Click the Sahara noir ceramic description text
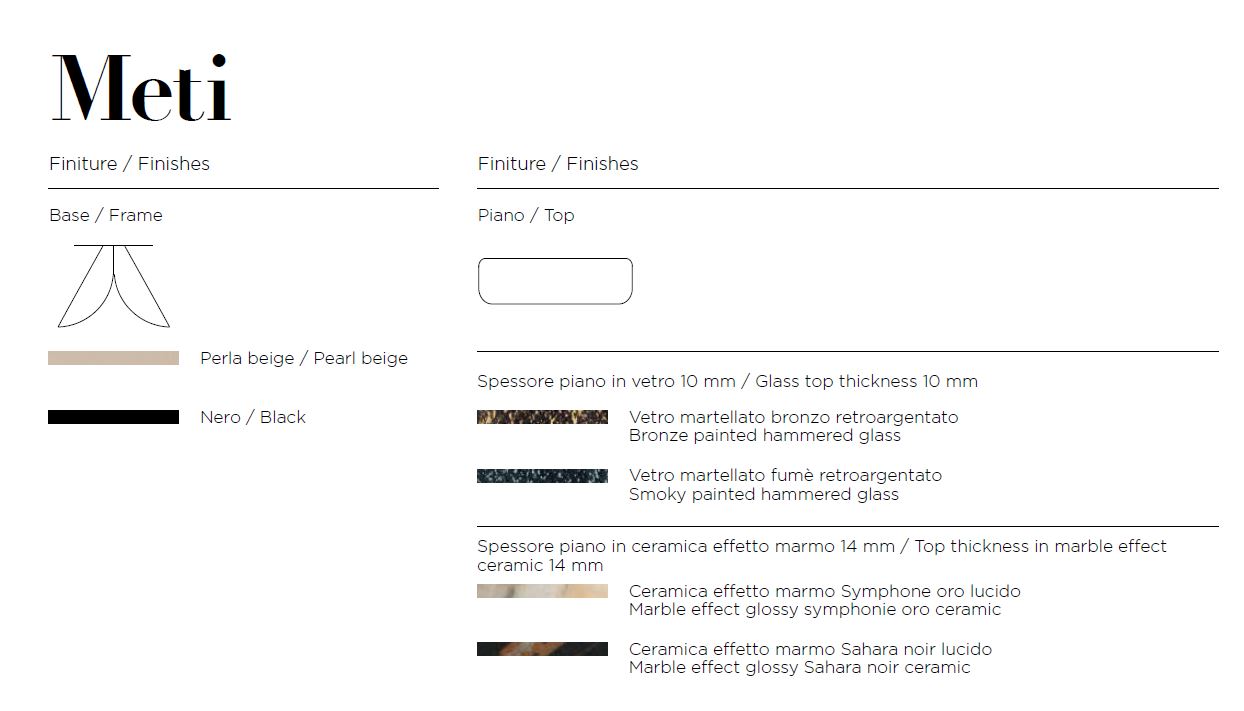This screenshot has width=1244, height=711. click(x=800, y=667)
